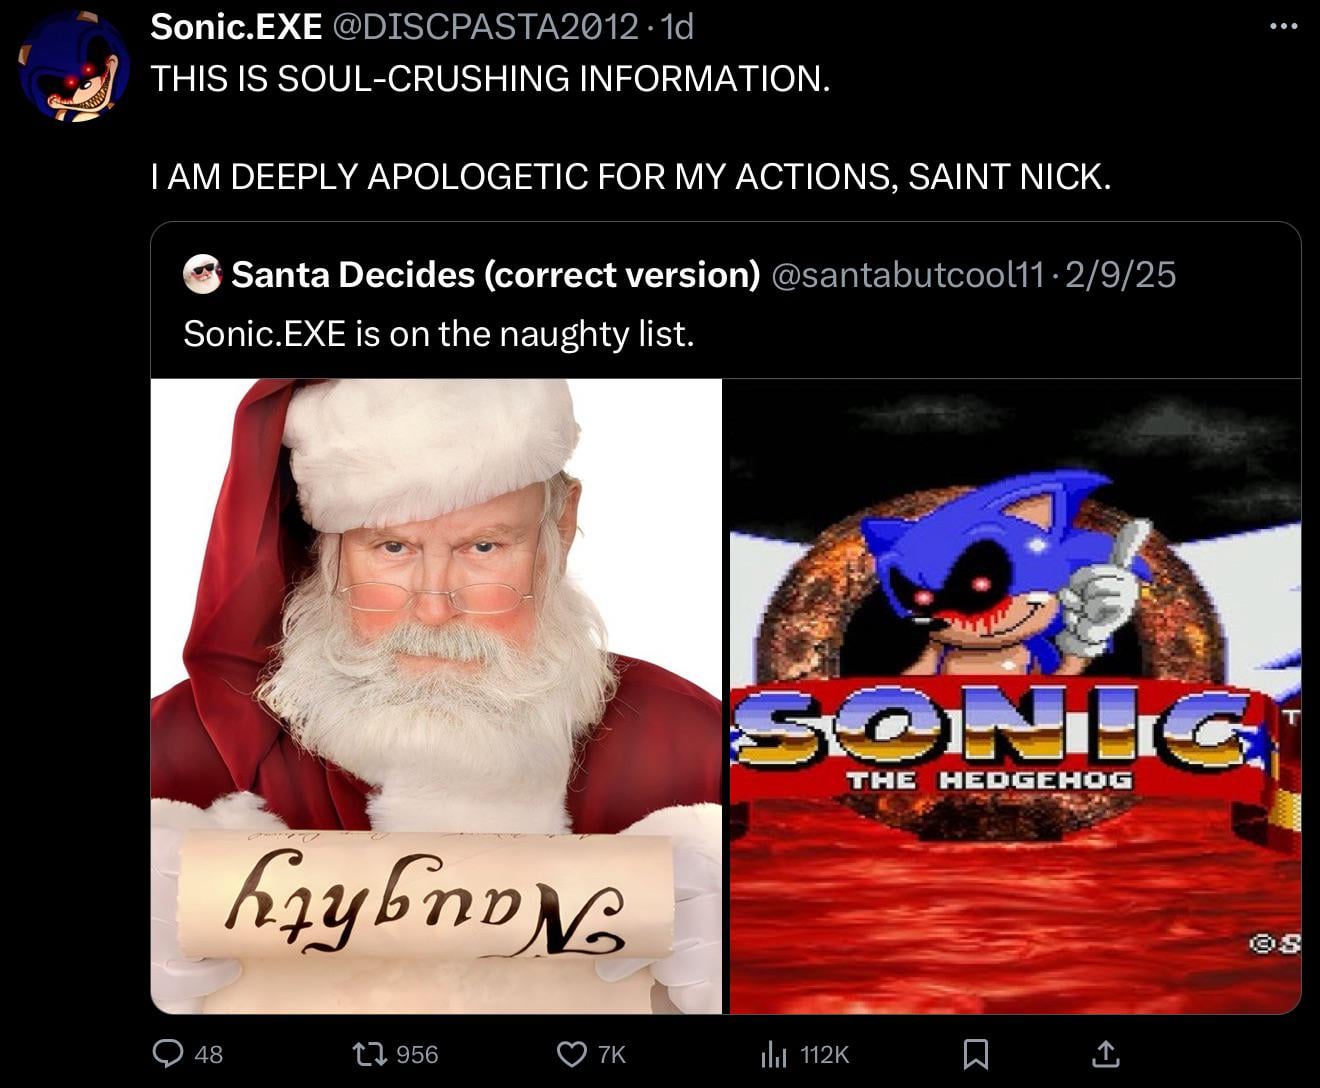
Task: Open quoted text 'Sonic.EXE is on the naughty list'
Action: point(438,333)
